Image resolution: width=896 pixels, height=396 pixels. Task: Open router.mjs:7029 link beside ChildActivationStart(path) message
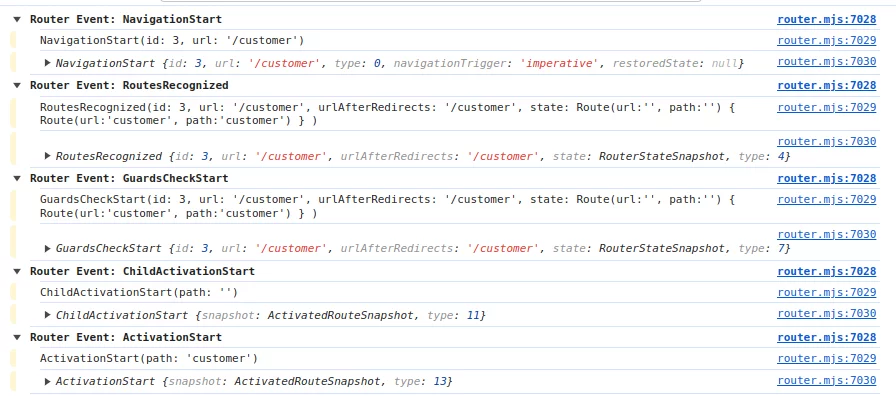(826, 293)
